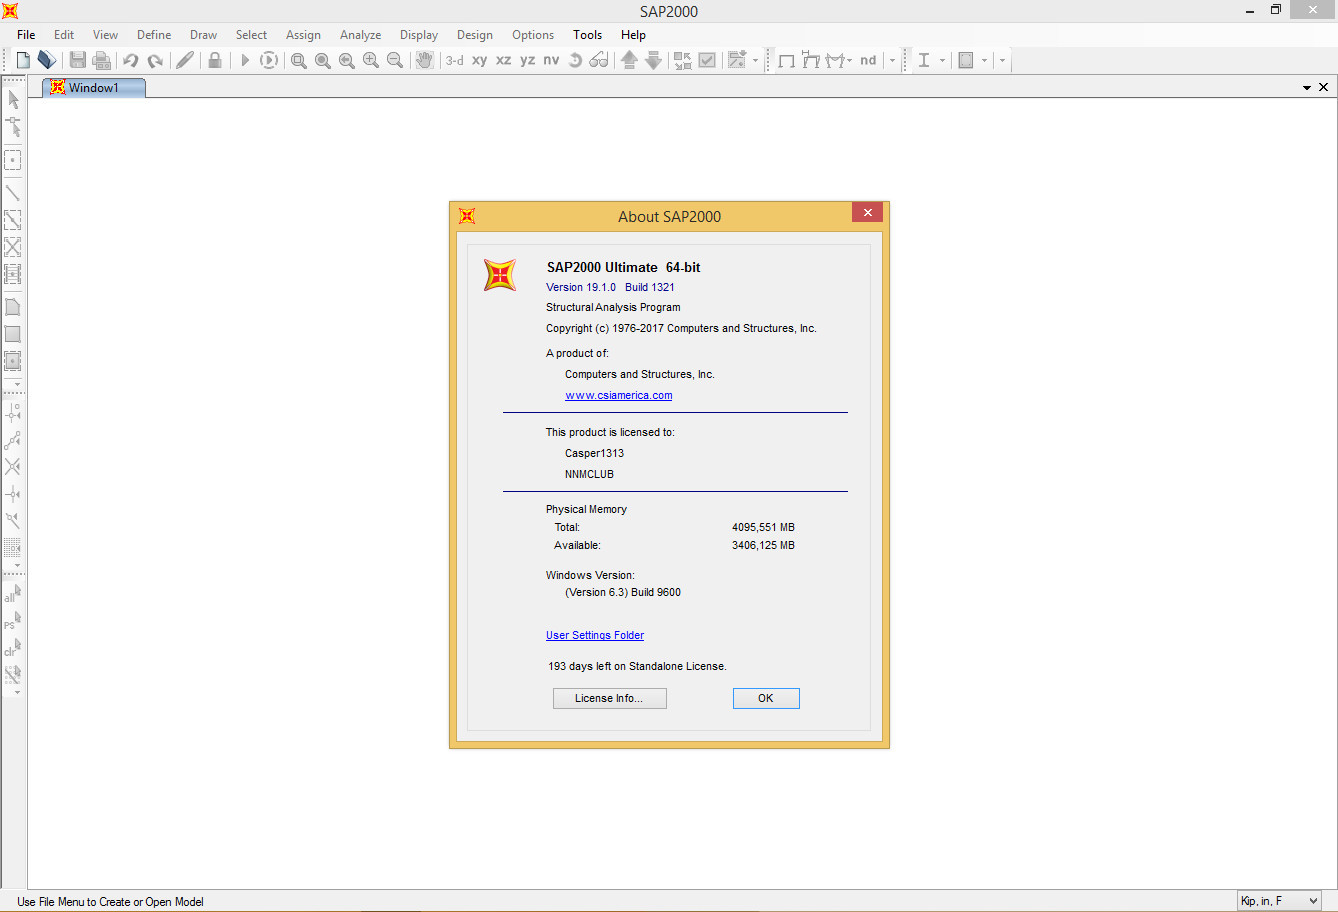Click the Restore Full View icon
The width and height of the screenshot is (1338, 912).
click(322, 60)
